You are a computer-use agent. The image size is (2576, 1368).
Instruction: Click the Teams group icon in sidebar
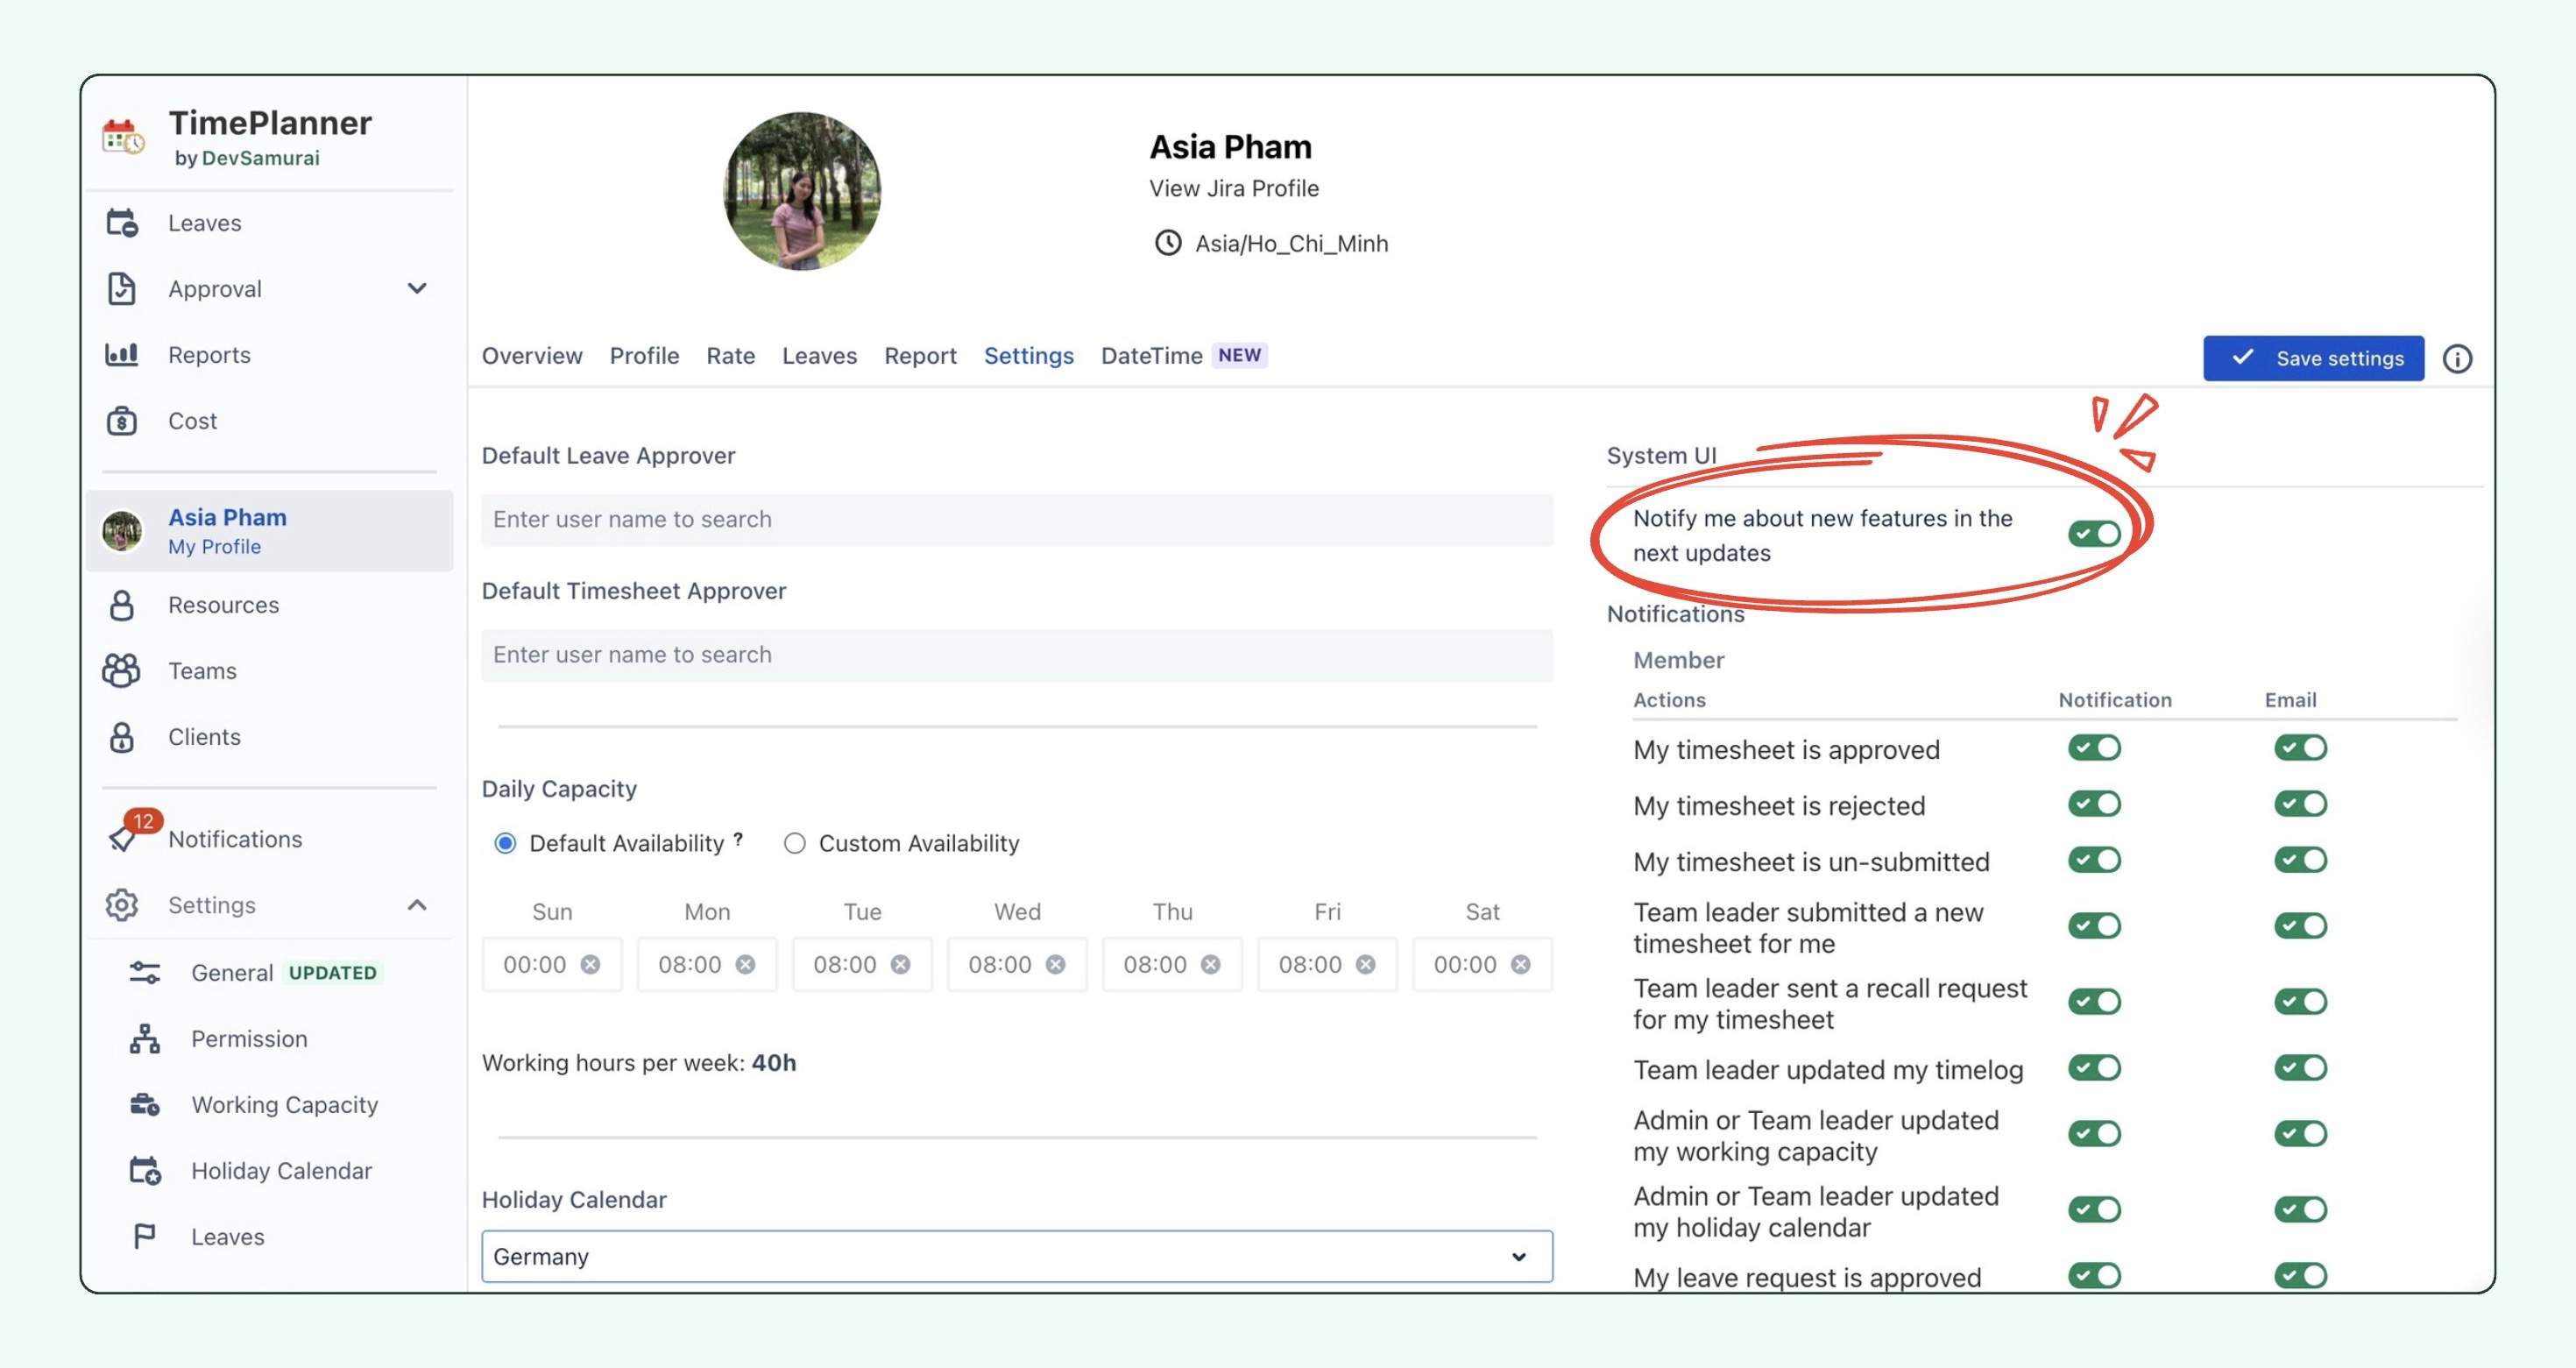[x=121, y=671]
